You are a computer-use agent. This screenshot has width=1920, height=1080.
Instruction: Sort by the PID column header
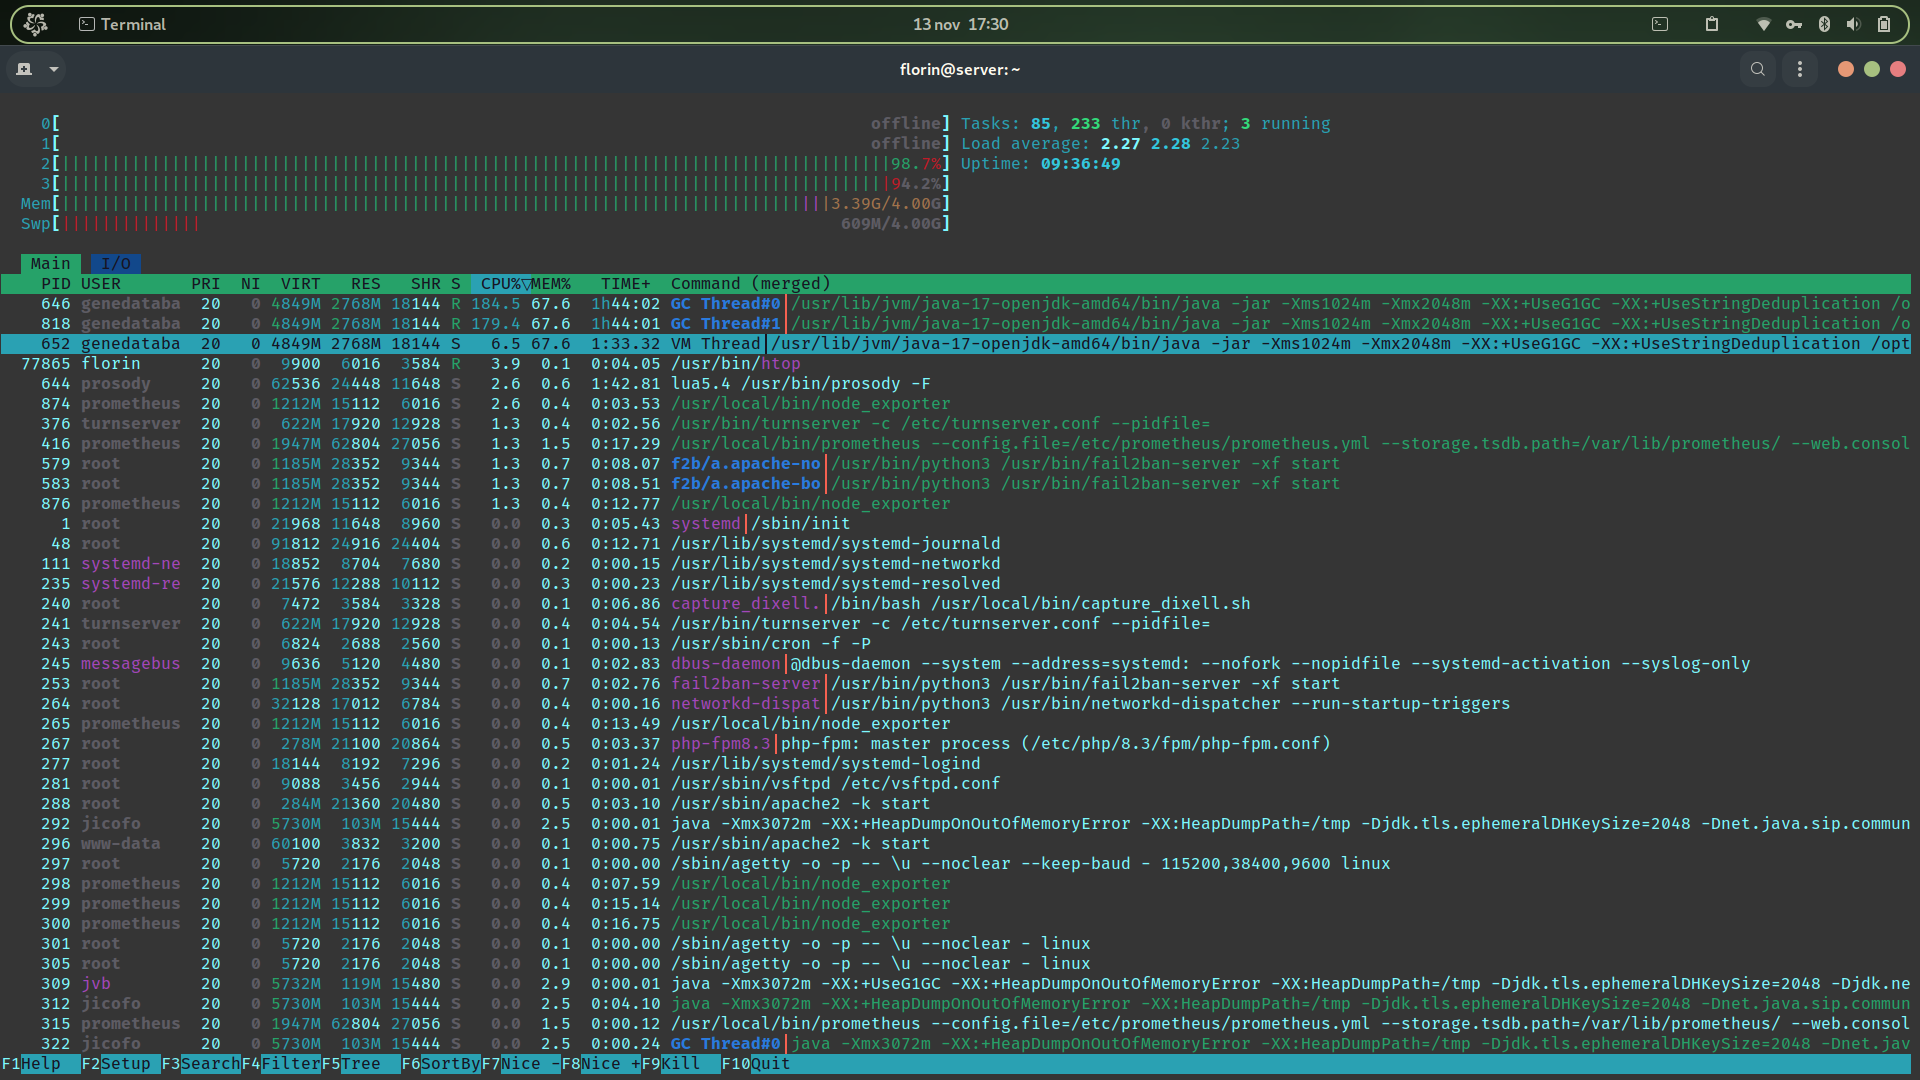pos(55,284)
